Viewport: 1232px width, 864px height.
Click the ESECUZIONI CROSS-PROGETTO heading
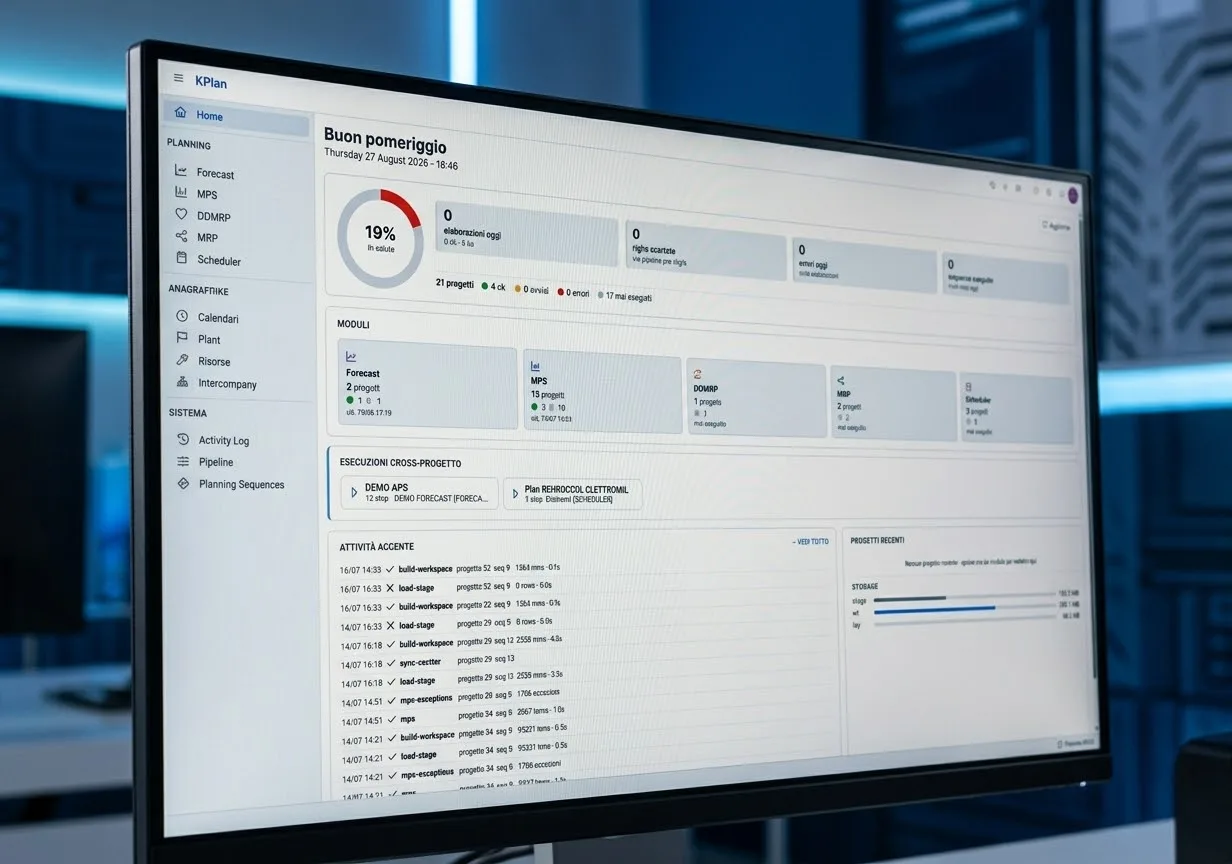(x=400, y=463)
